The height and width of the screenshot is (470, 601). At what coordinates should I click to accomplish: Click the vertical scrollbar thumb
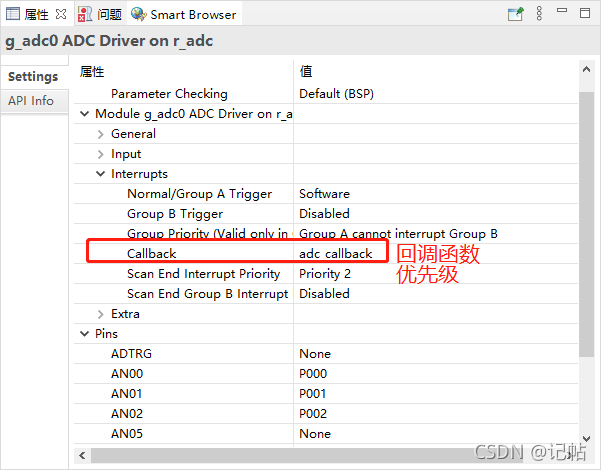pos(586,224)
